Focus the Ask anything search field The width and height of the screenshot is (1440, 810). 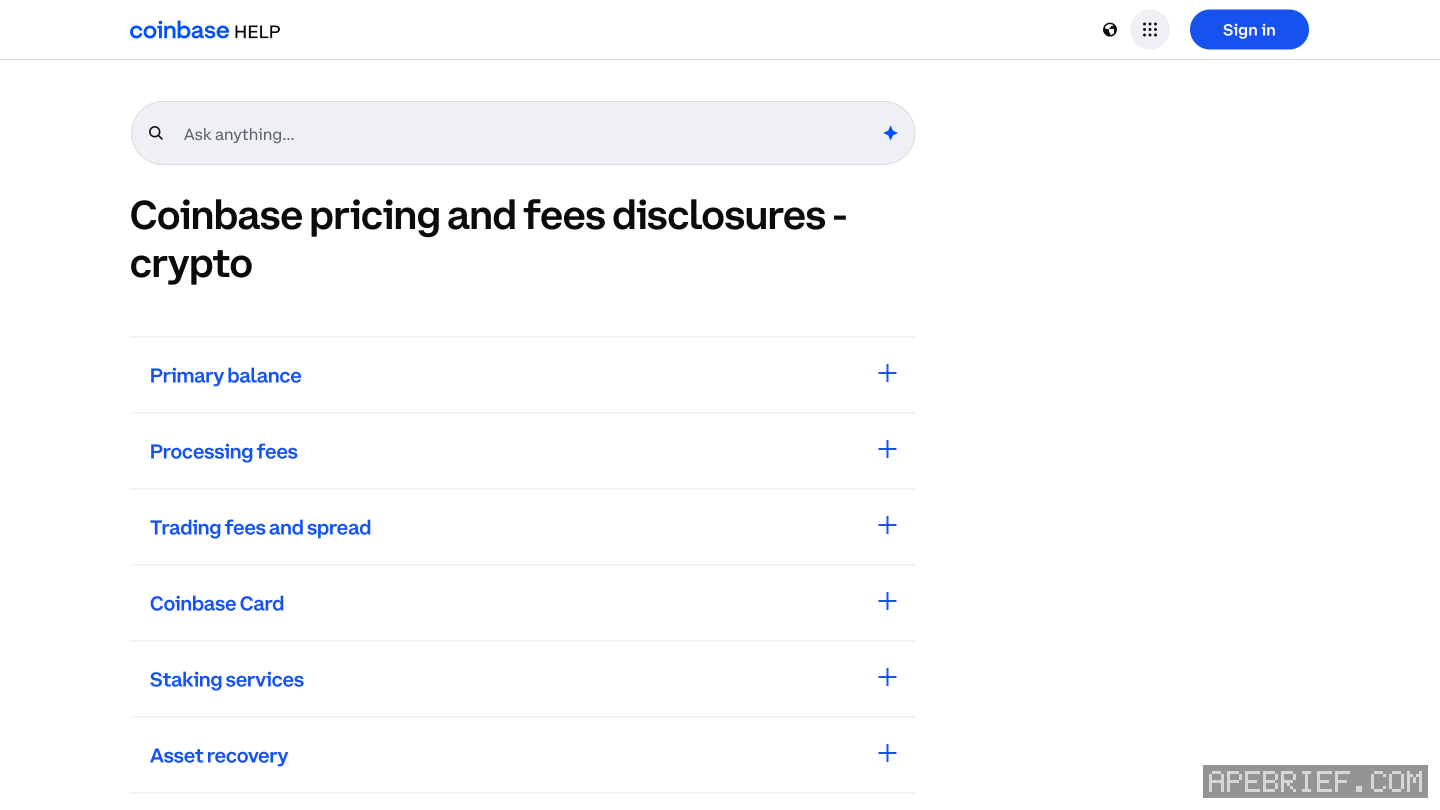(x=523, y=133)
